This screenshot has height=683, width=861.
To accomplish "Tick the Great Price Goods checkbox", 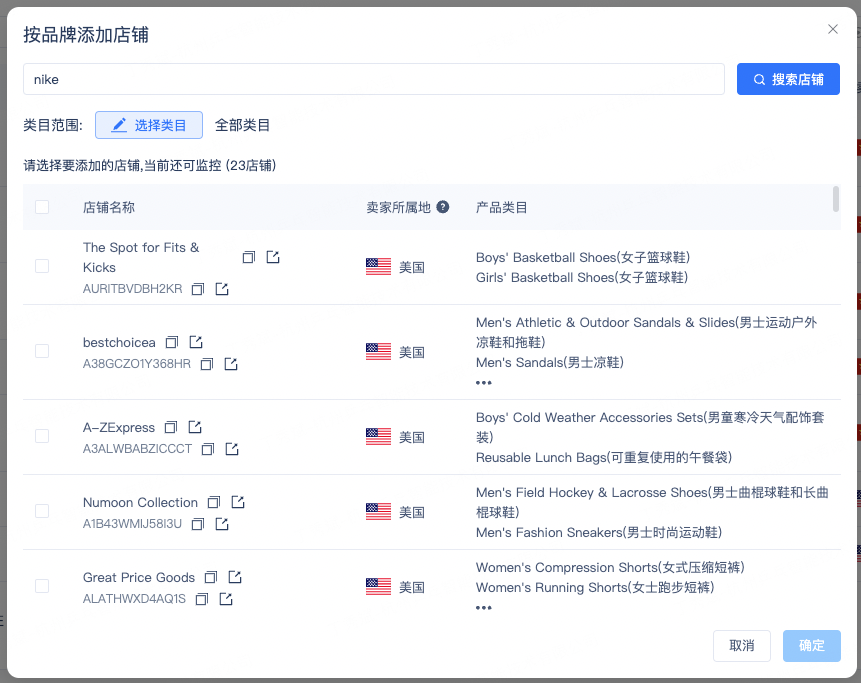I will coord(42,586).
